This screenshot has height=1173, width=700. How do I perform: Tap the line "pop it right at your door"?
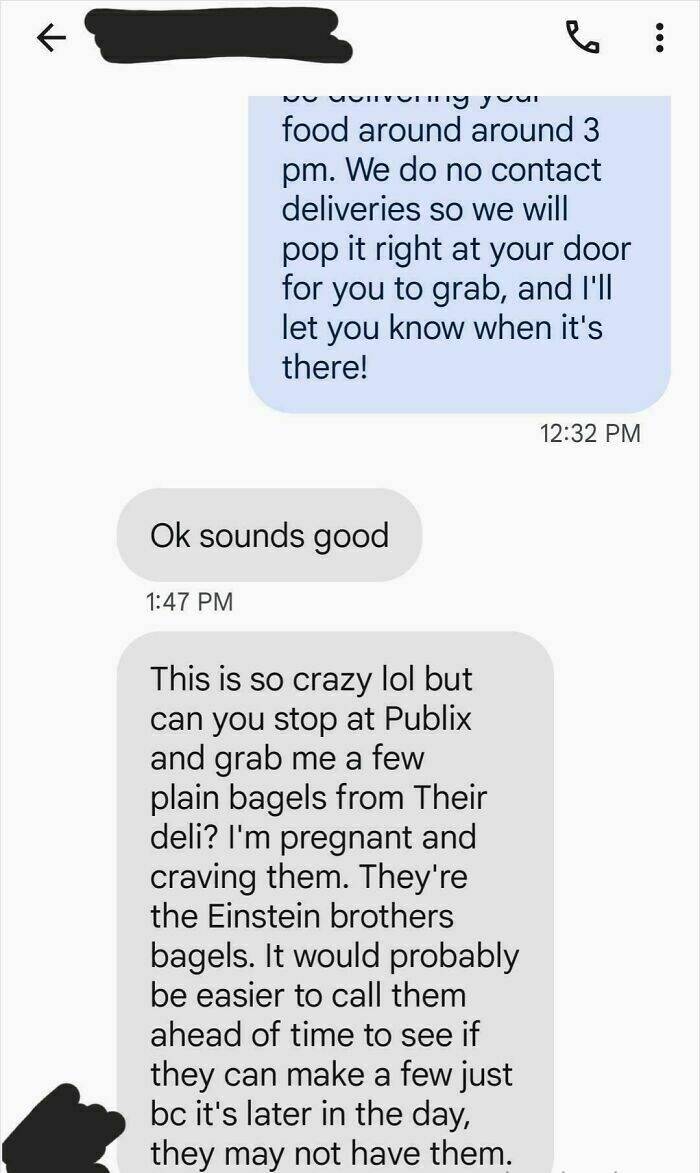(456, 250)
